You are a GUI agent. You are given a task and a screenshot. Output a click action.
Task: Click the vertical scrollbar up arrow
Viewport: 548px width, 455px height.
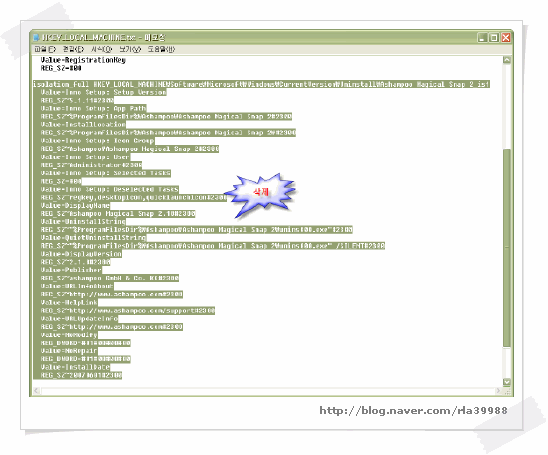pos(507,60)
